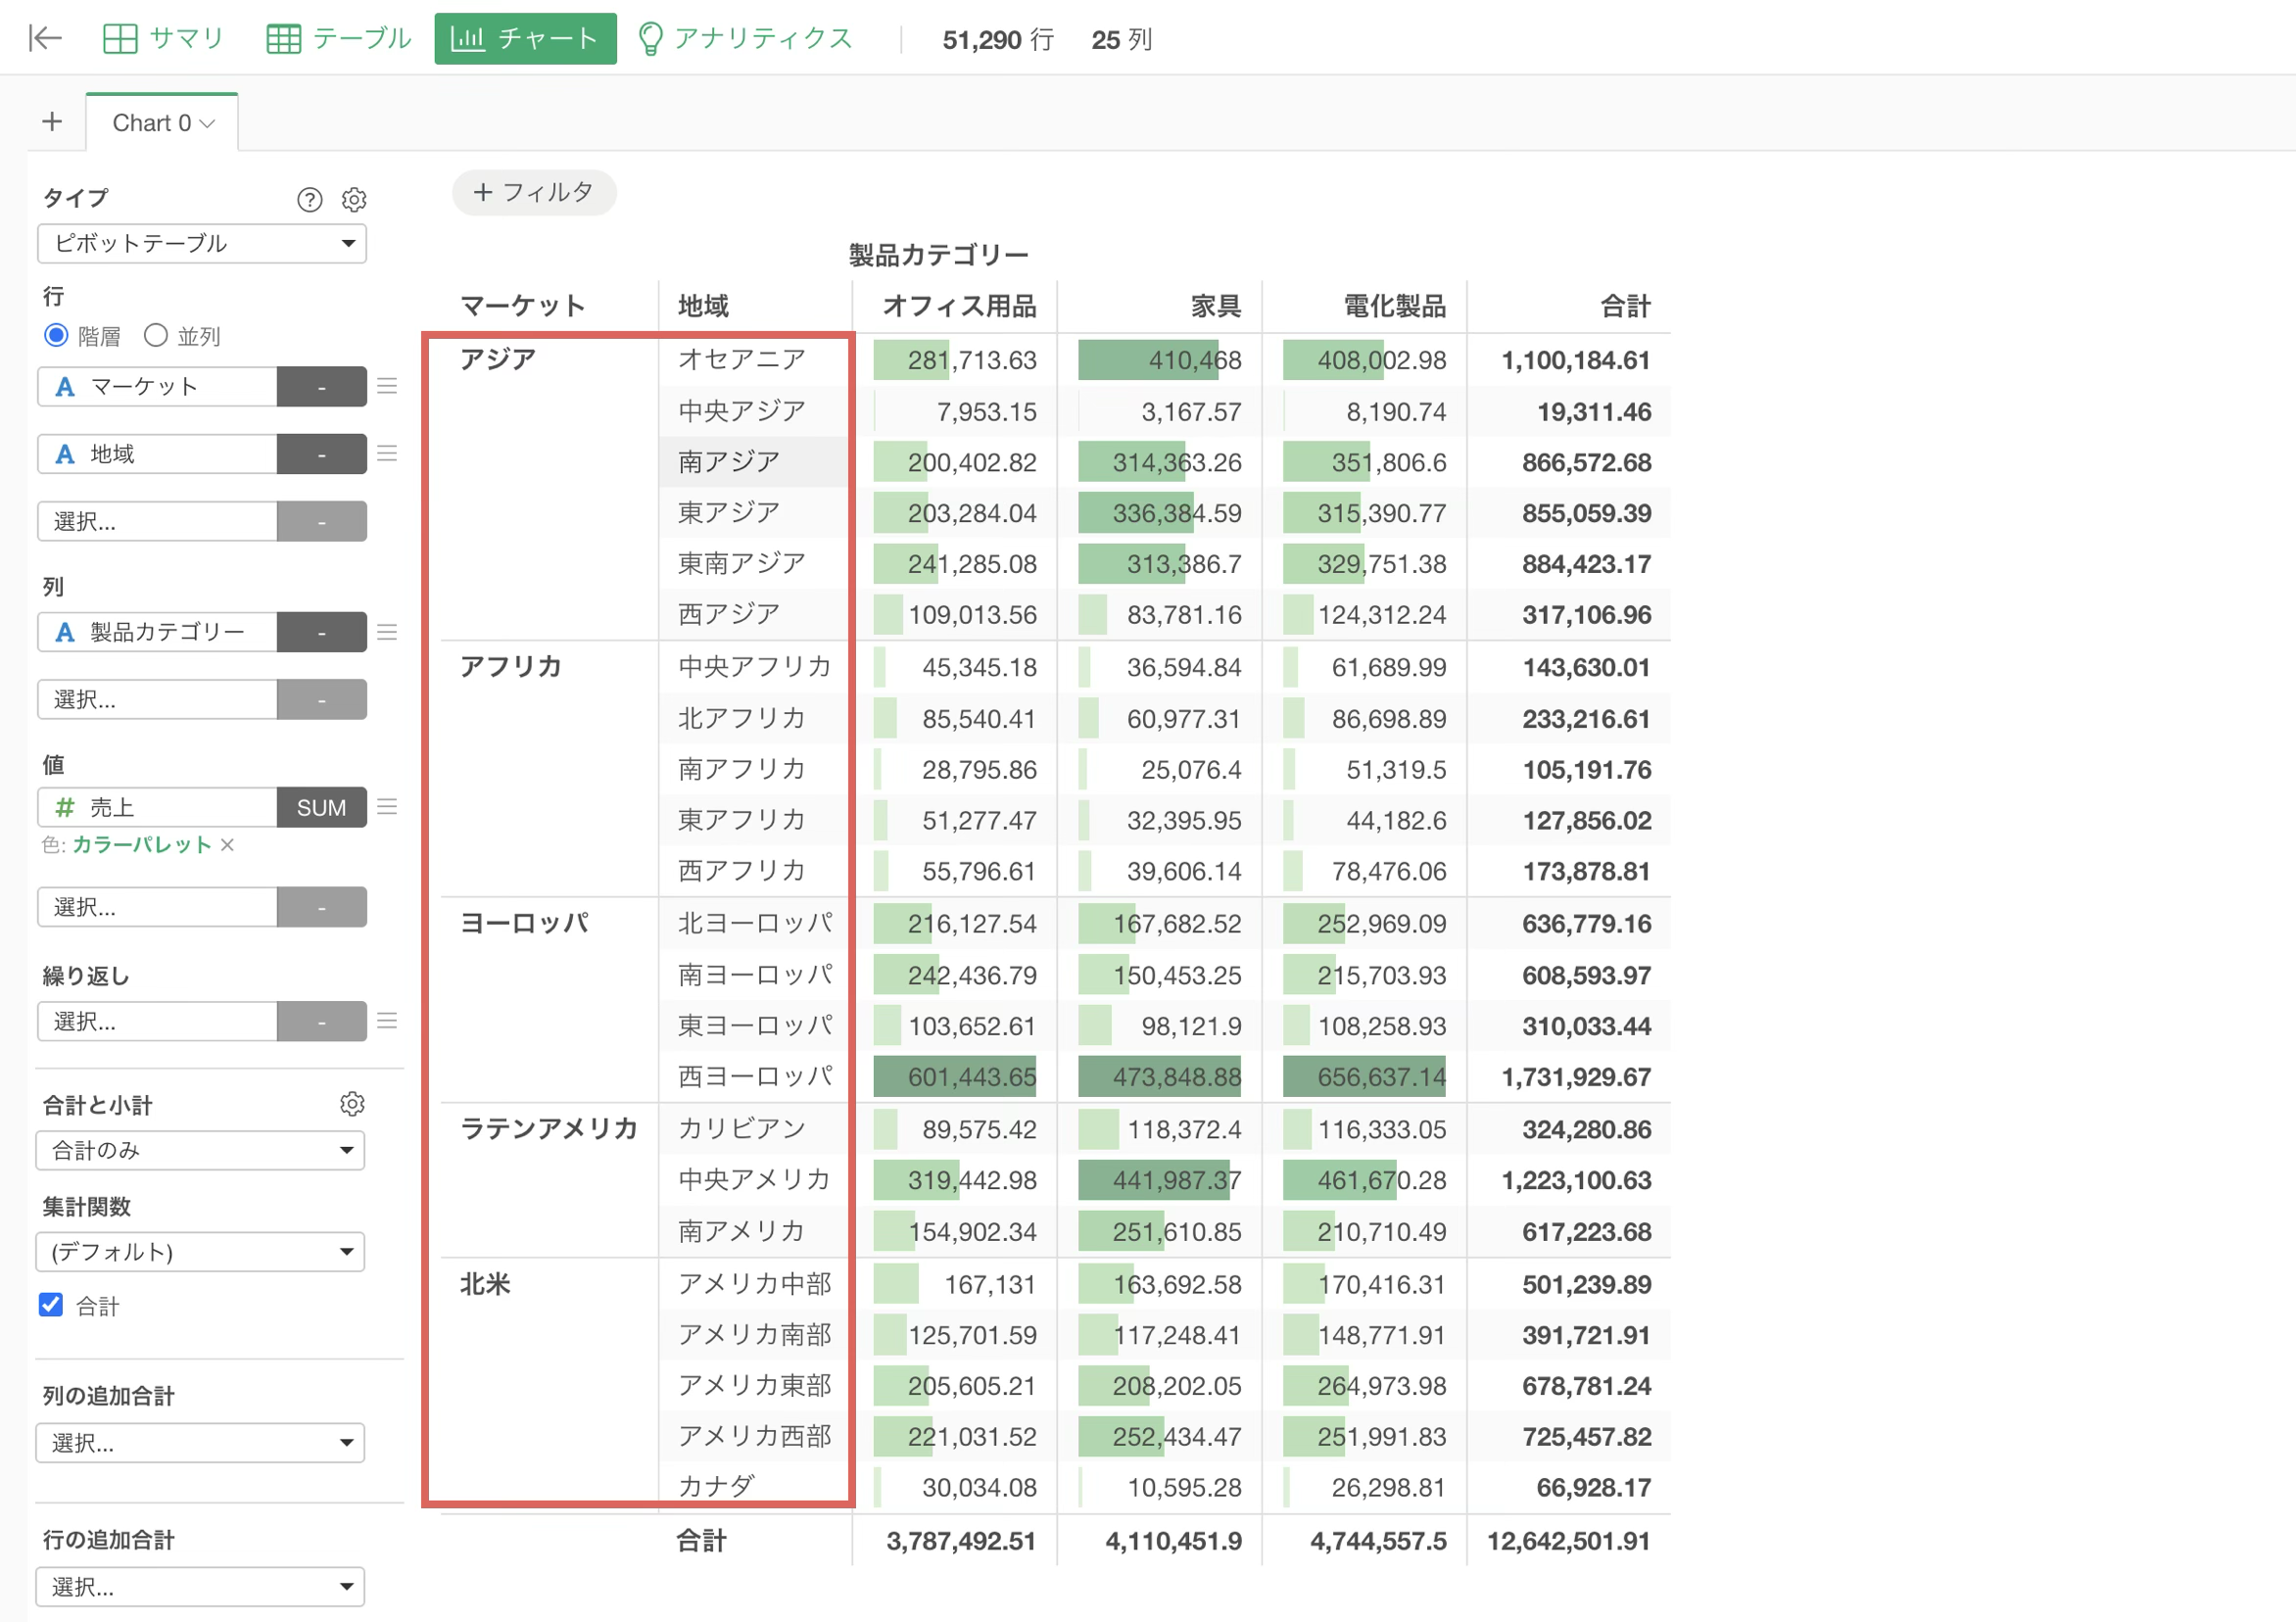Image resolution: width=2296 pixels, height=1622 pixels.
Task: Select the 階層 radio button
Action: click(x=56, y=335)
